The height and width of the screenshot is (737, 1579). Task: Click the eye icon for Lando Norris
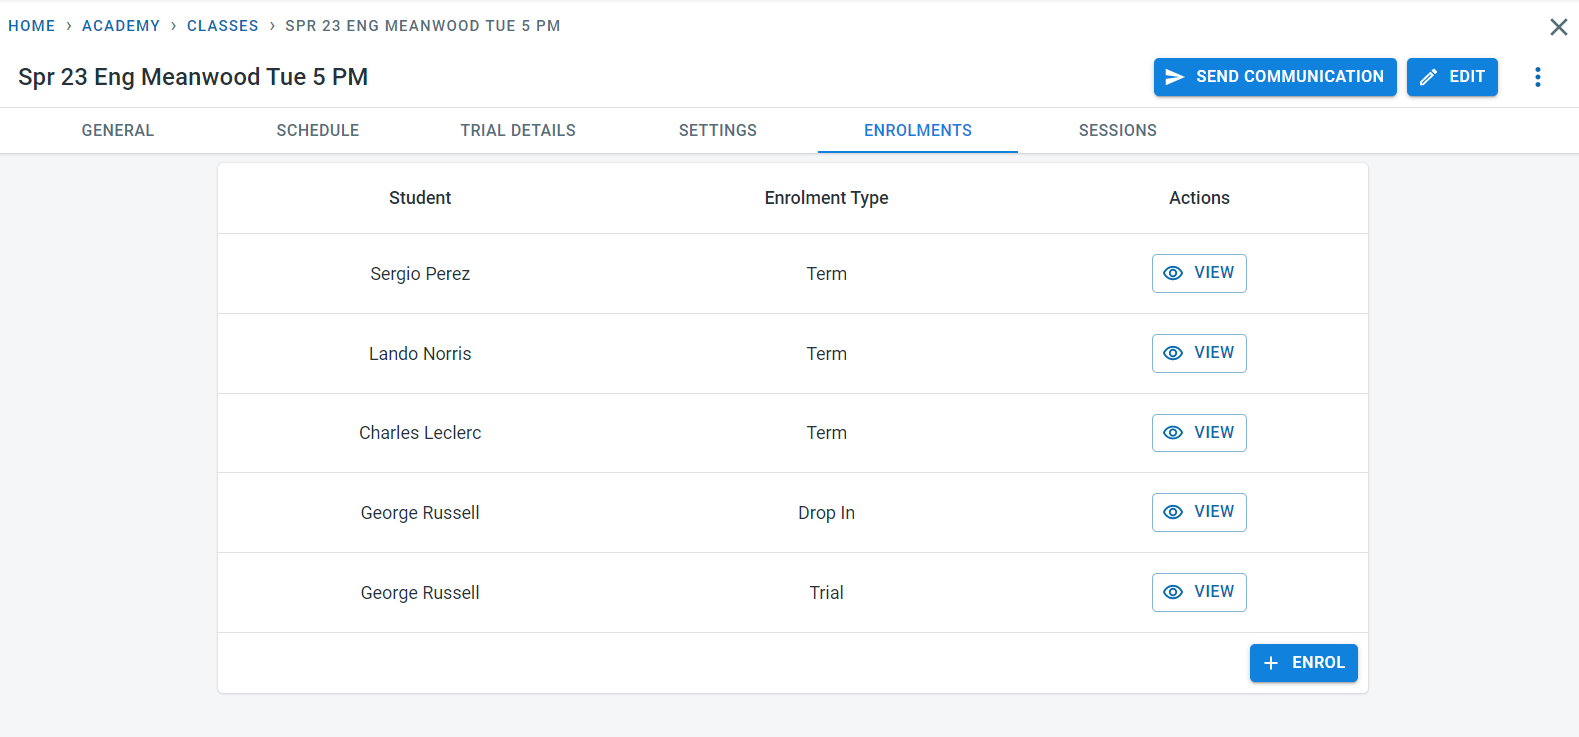point(1173,353)
